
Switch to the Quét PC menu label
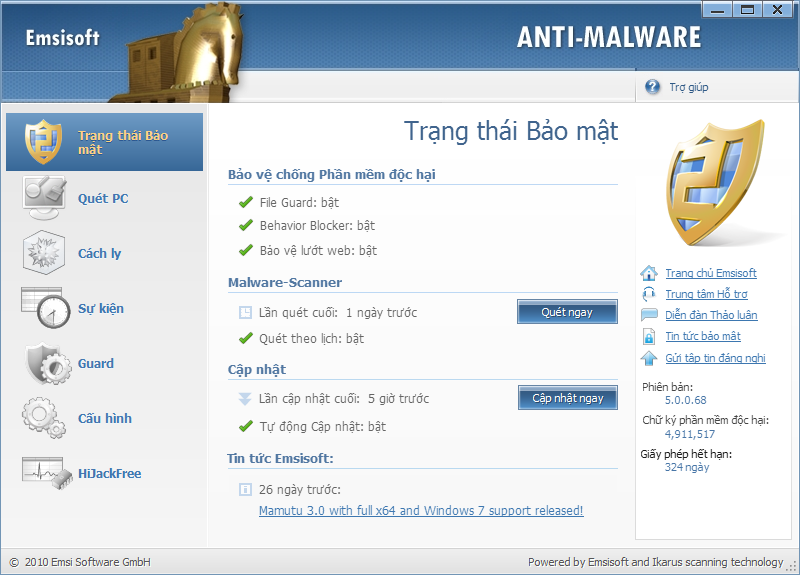(x=103, y=198)
